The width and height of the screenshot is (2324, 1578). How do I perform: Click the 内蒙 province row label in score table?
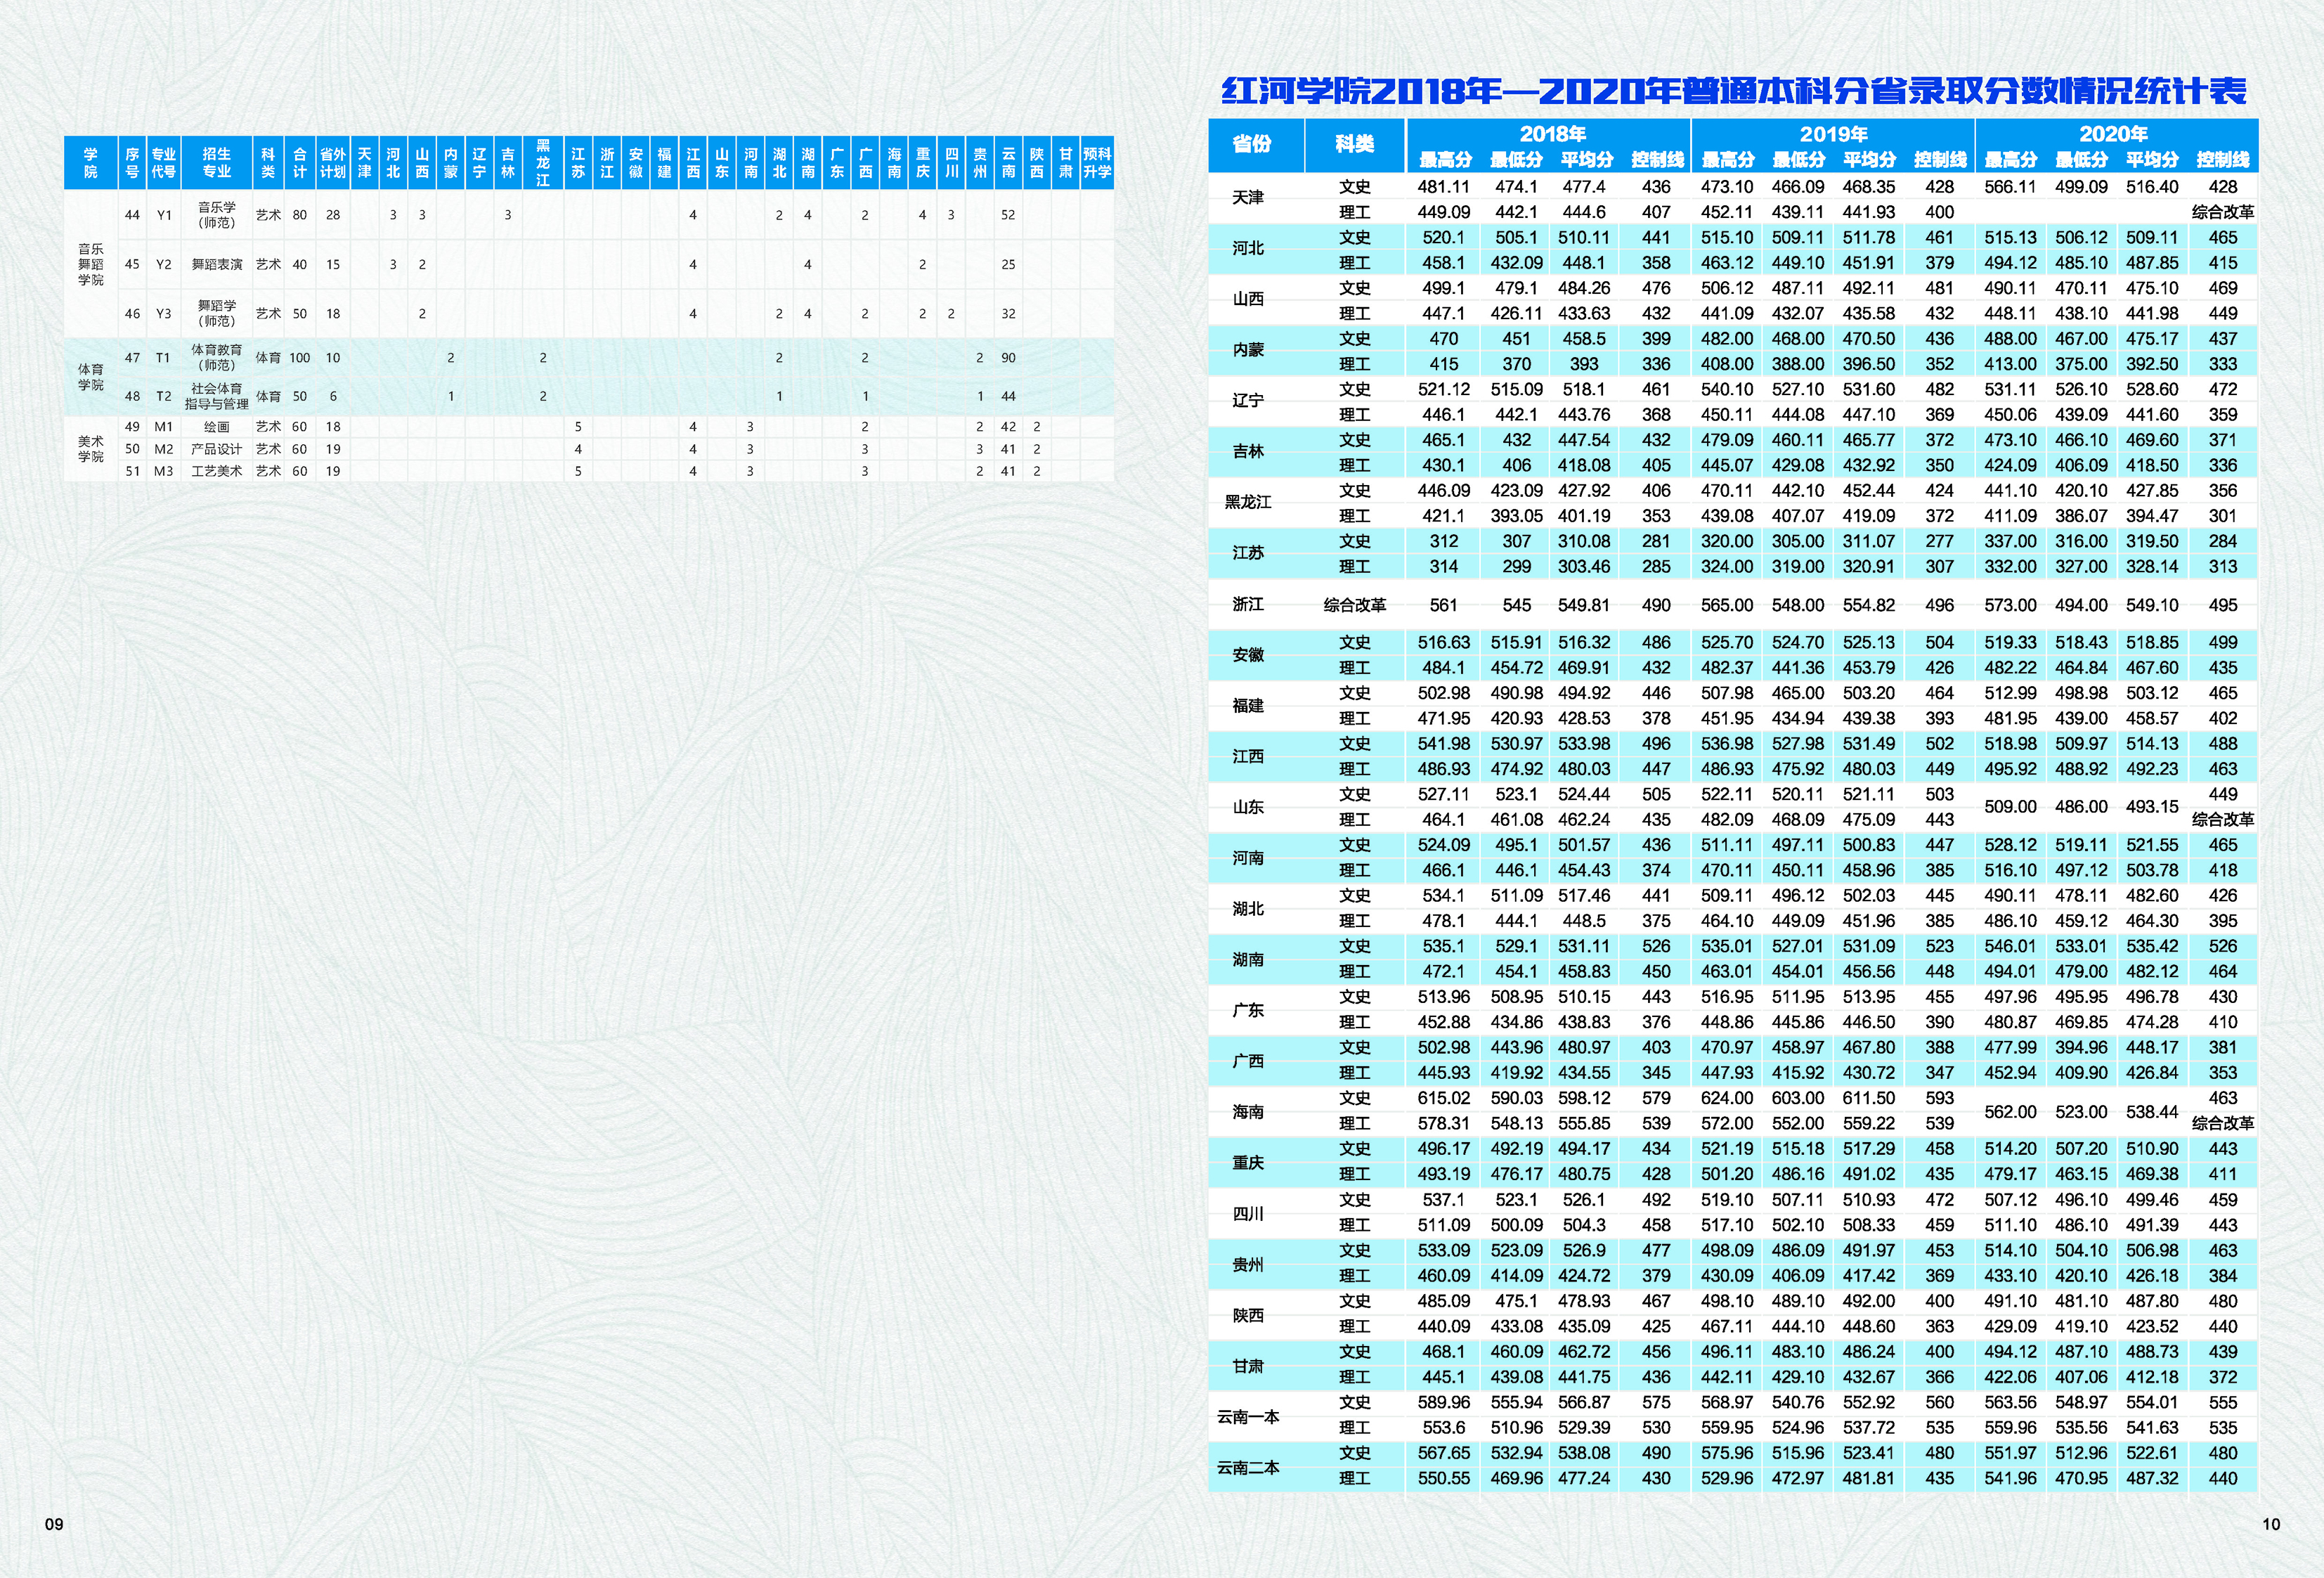coord(1248,350)
